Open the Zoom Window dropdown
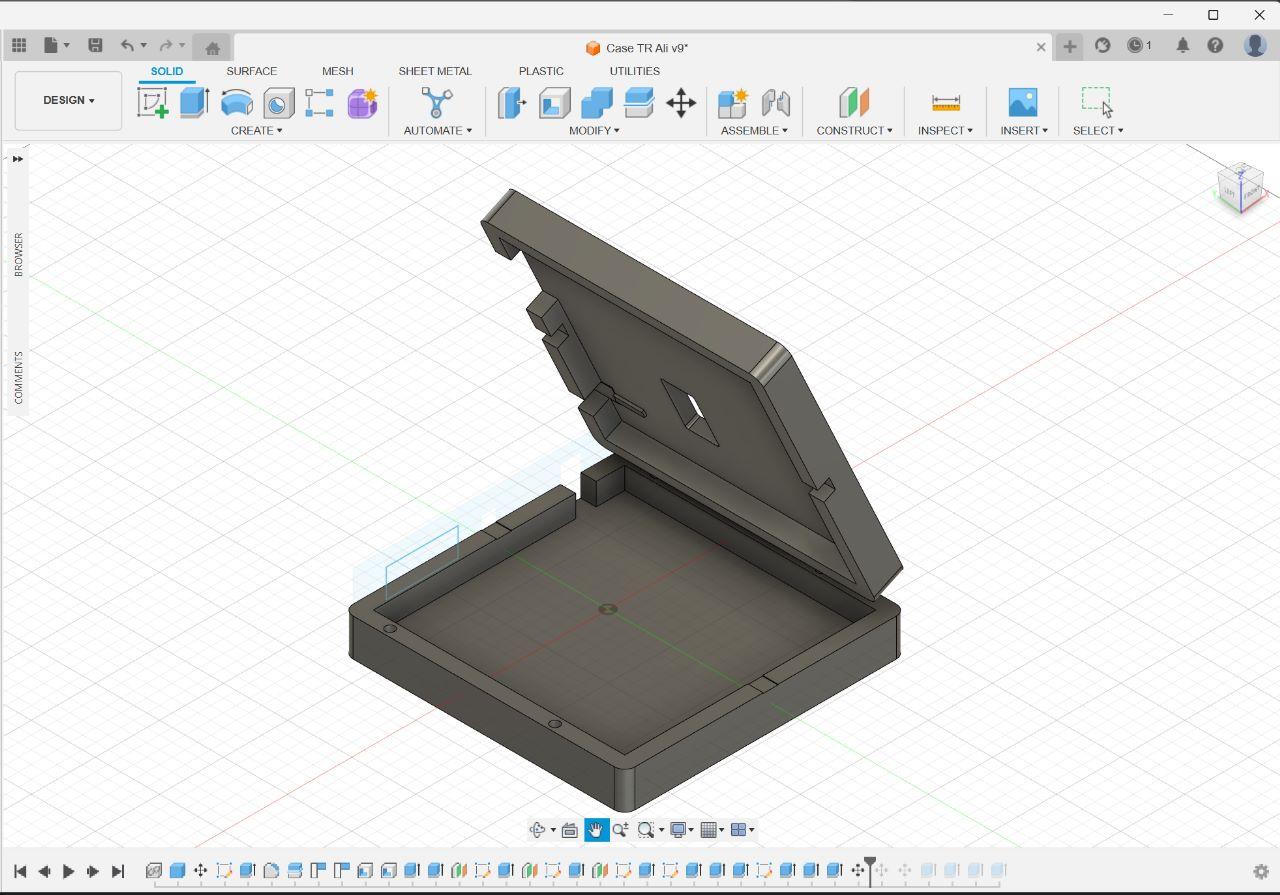The height and width of the screenshot is (895, 1280). tap(650, 830)
